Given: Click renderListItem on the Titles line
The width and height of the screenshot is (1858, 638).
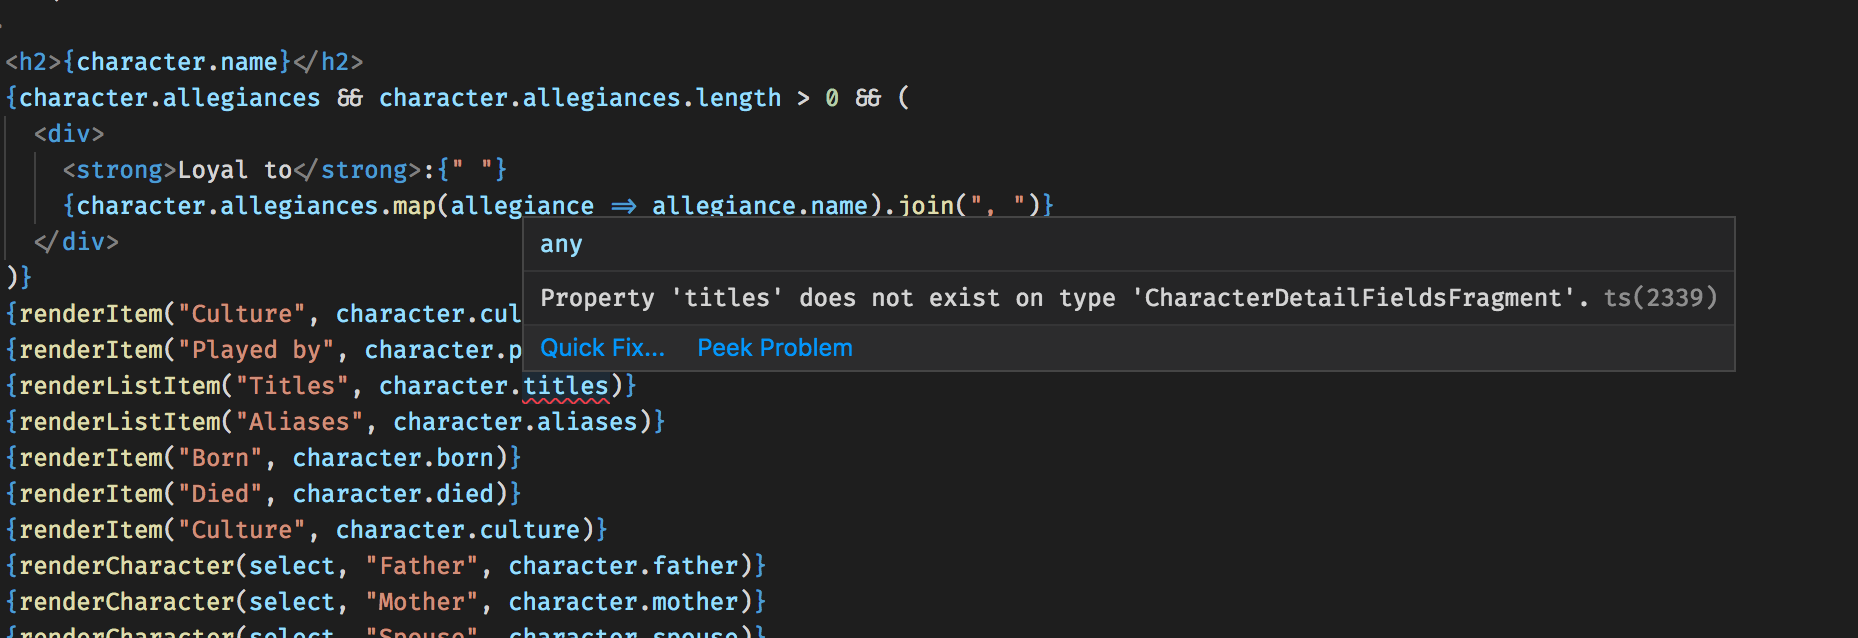Looking at the screenshot, I should (119, 386).
